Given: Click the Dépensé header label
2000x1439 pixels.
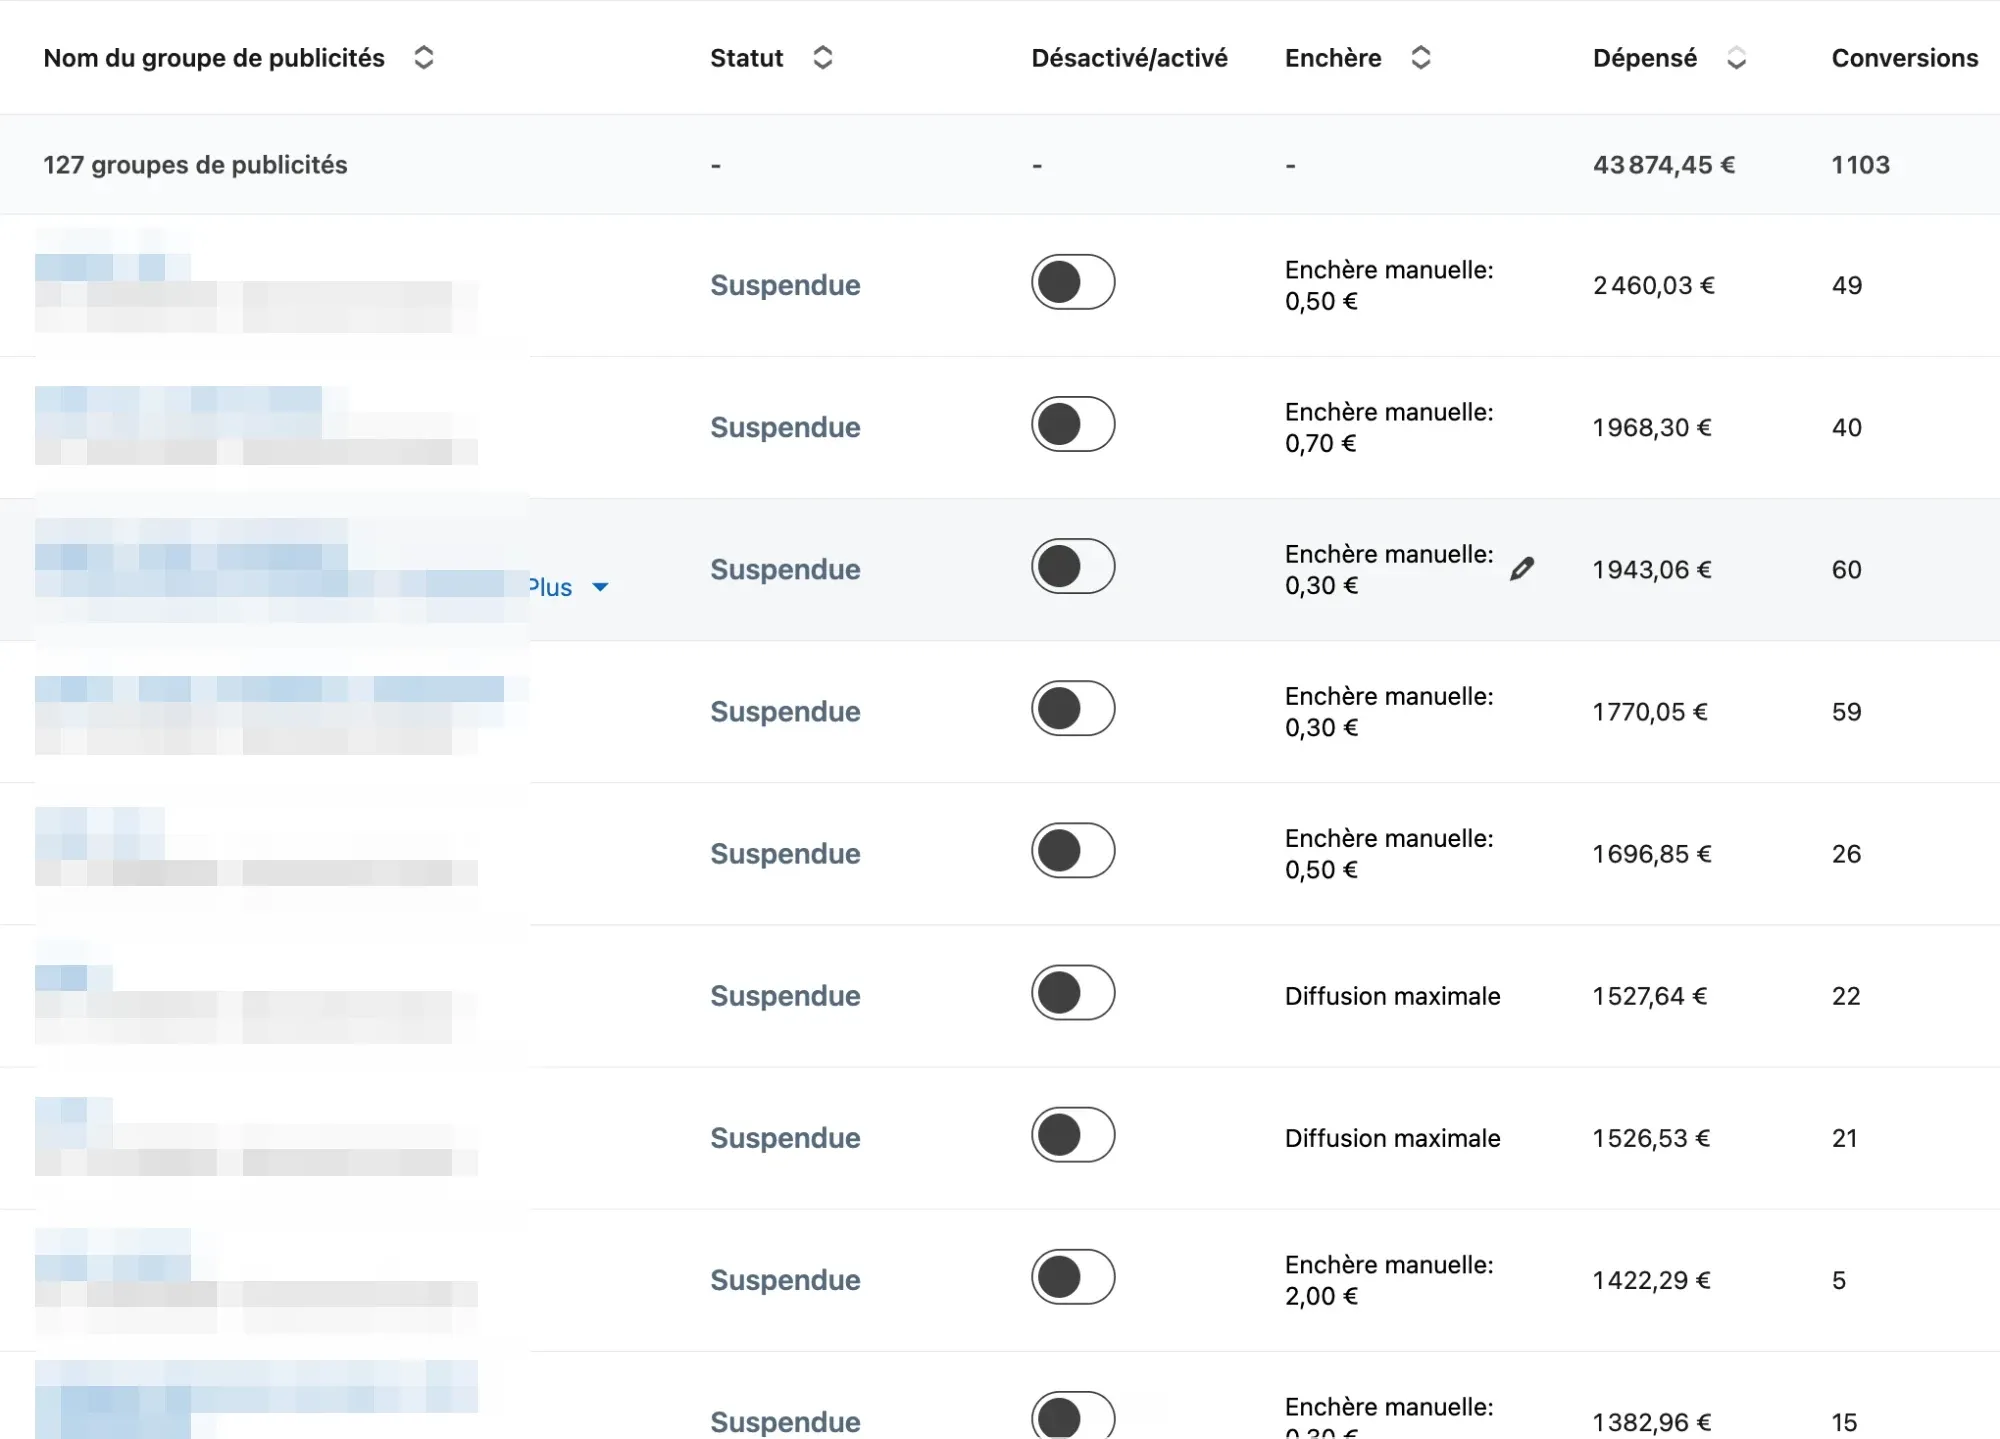Looking at the screenshot, I should (x=1645, y=58).
